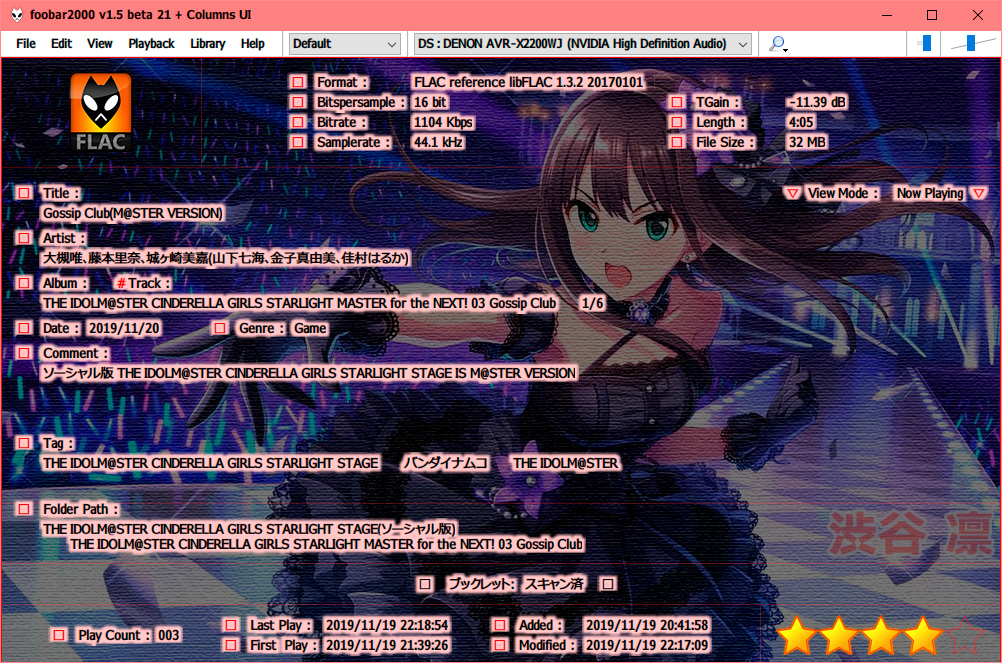Screen dimensions: 1002x663
Task: Click the bitrate value 1104 Kbps
Action: pos(443,122)
